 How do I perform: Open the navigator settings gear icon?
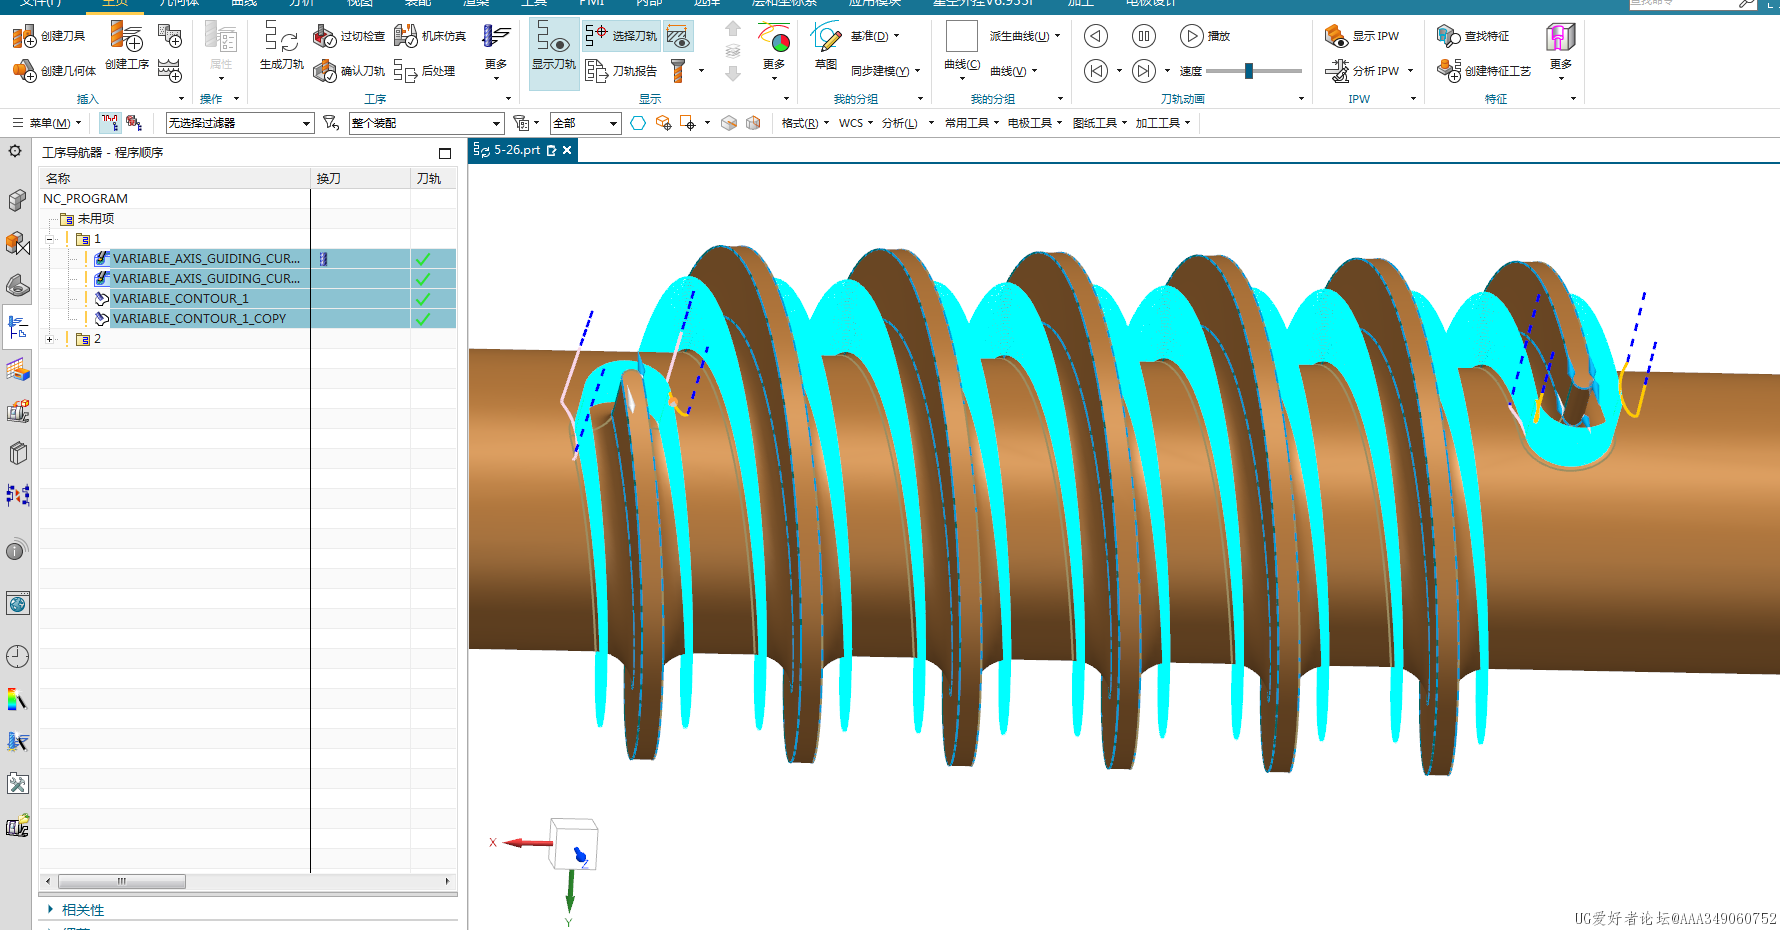point(15,151)
